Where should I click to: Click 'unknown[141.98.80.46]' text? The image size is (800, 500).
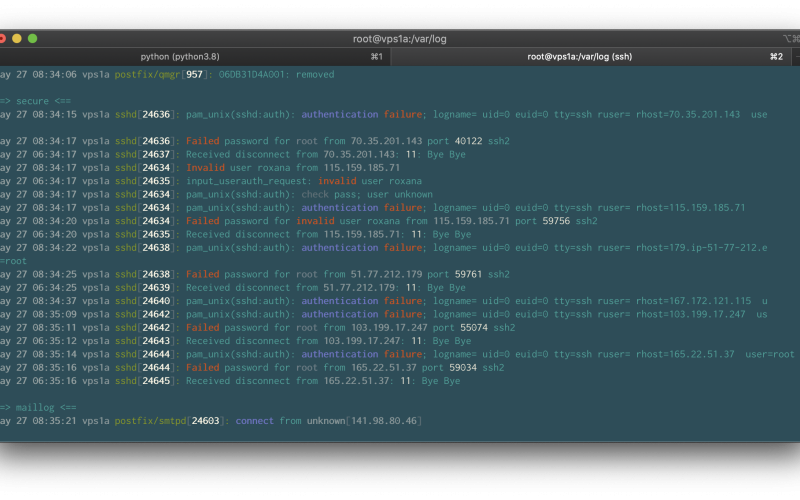(364, 420)
